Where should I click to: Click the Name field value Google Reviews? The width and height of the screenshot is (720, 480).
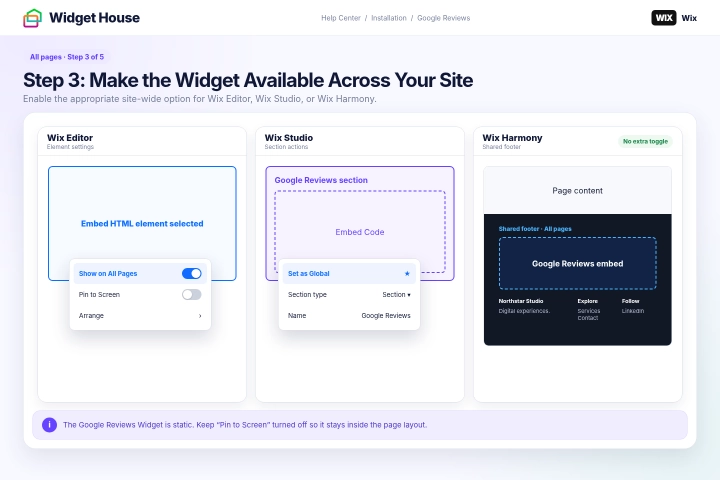[x=386, y=316]
